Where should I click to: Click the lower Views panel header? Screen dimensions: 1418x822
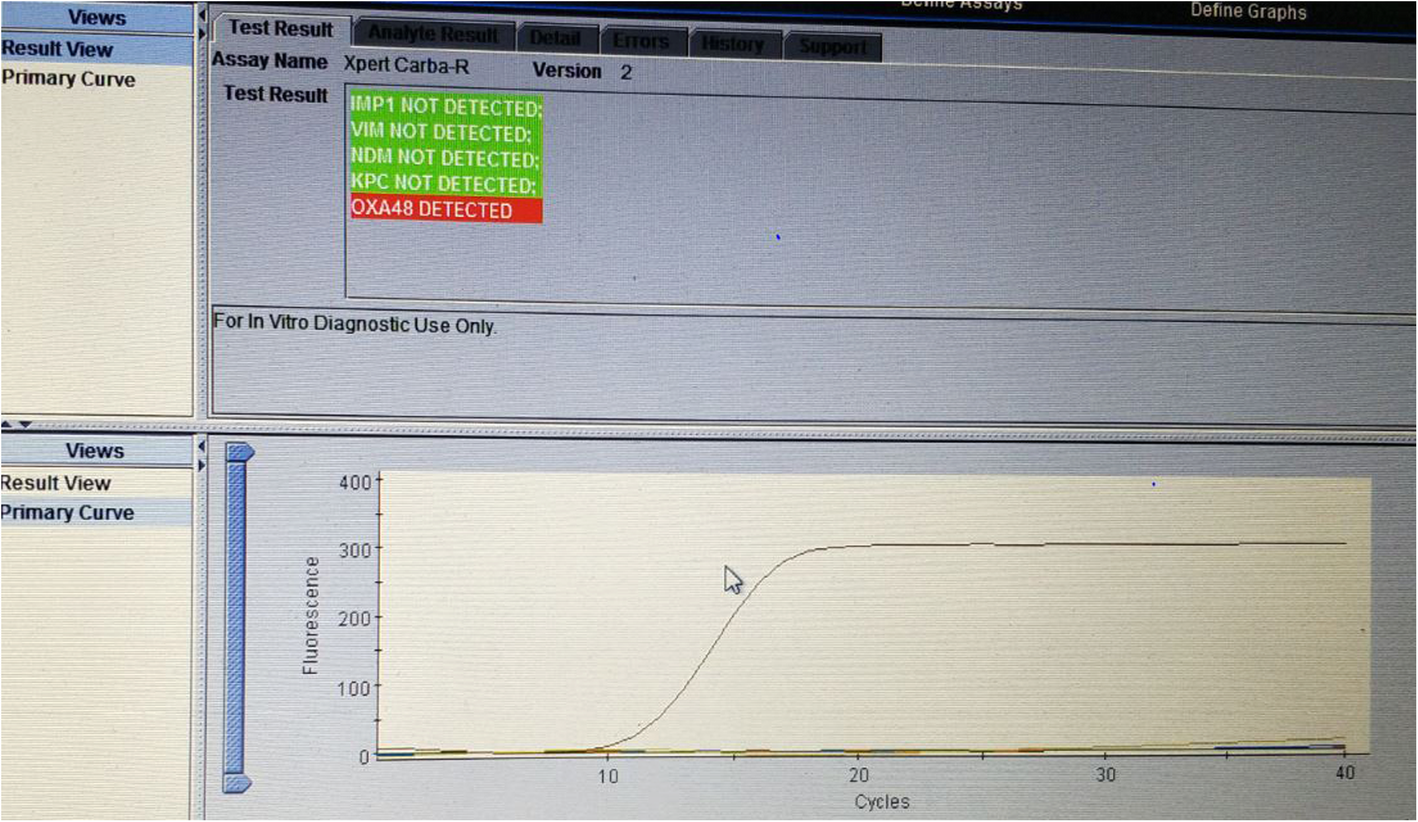point(95,451)
